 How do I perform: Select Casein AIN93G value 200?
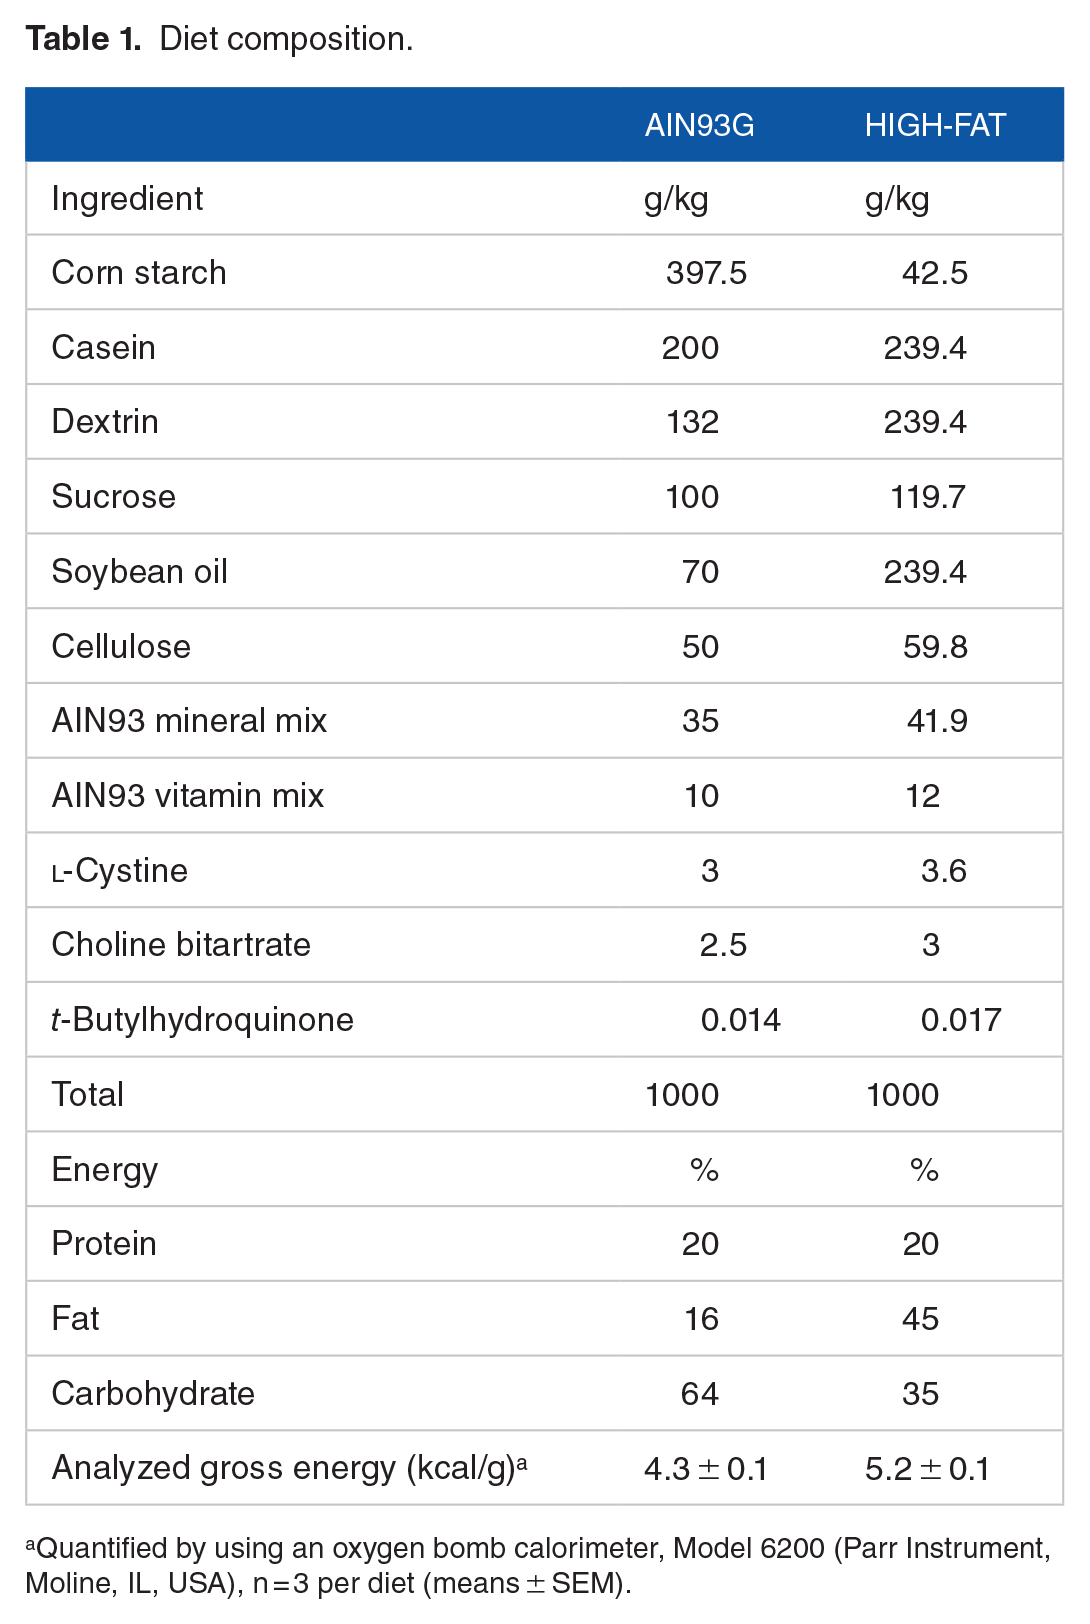690,348
